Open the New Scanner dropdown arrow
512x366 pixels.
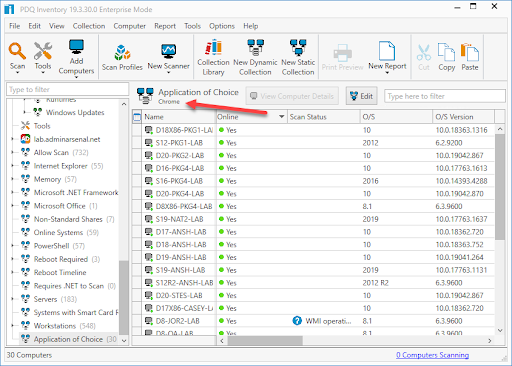(x=168, y=72)
